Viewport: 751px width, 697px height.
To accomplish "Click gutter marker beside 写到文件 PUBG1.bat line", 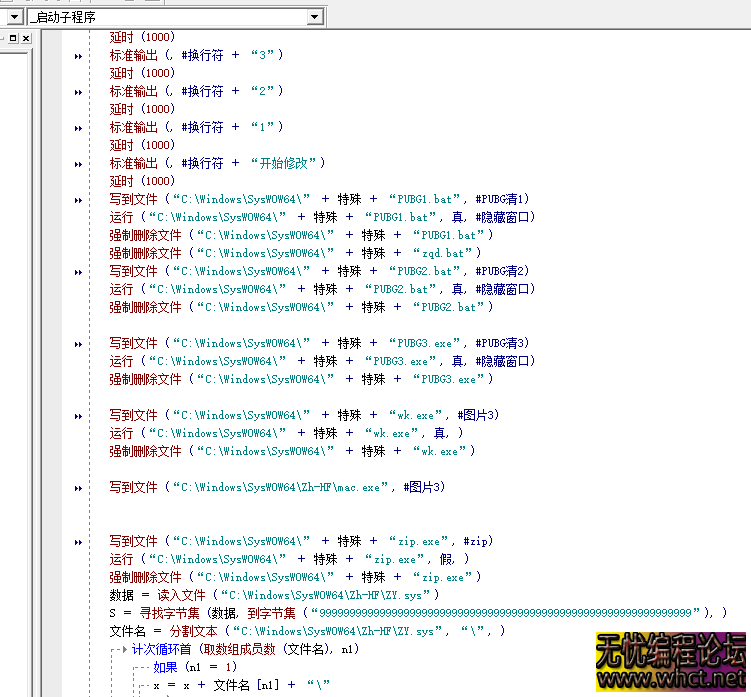I will point(78,200).
